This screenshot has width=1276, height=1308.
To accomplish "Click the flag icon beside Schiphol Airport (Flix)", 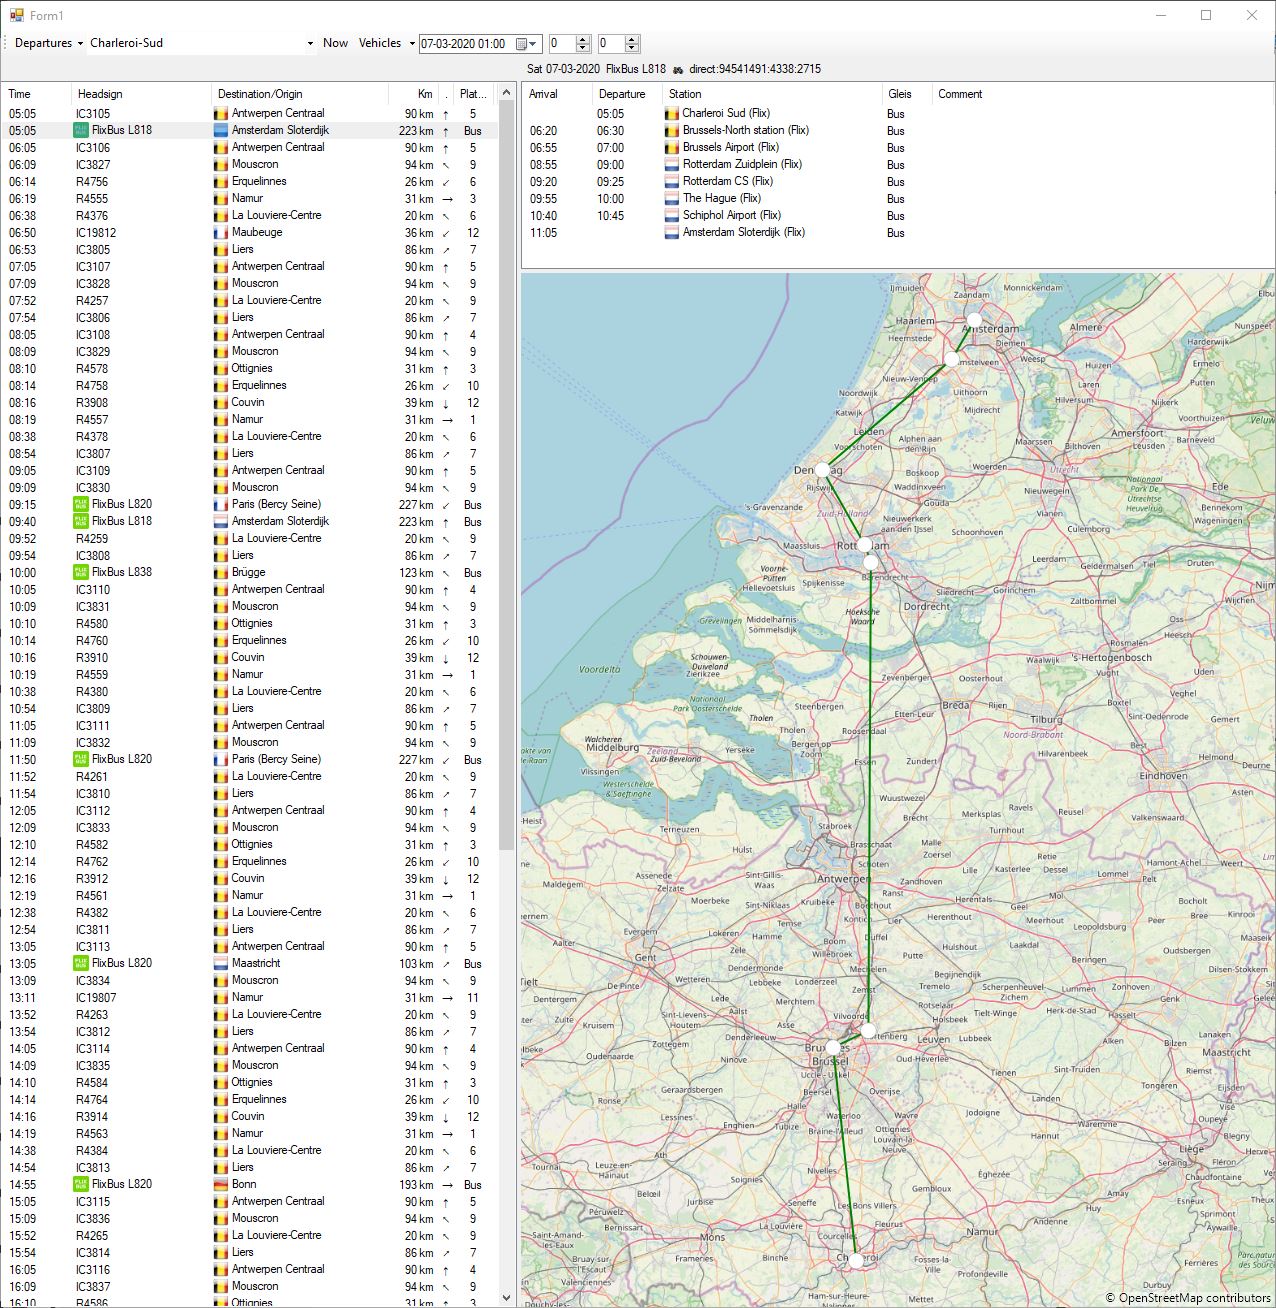I will pos(672,216).
